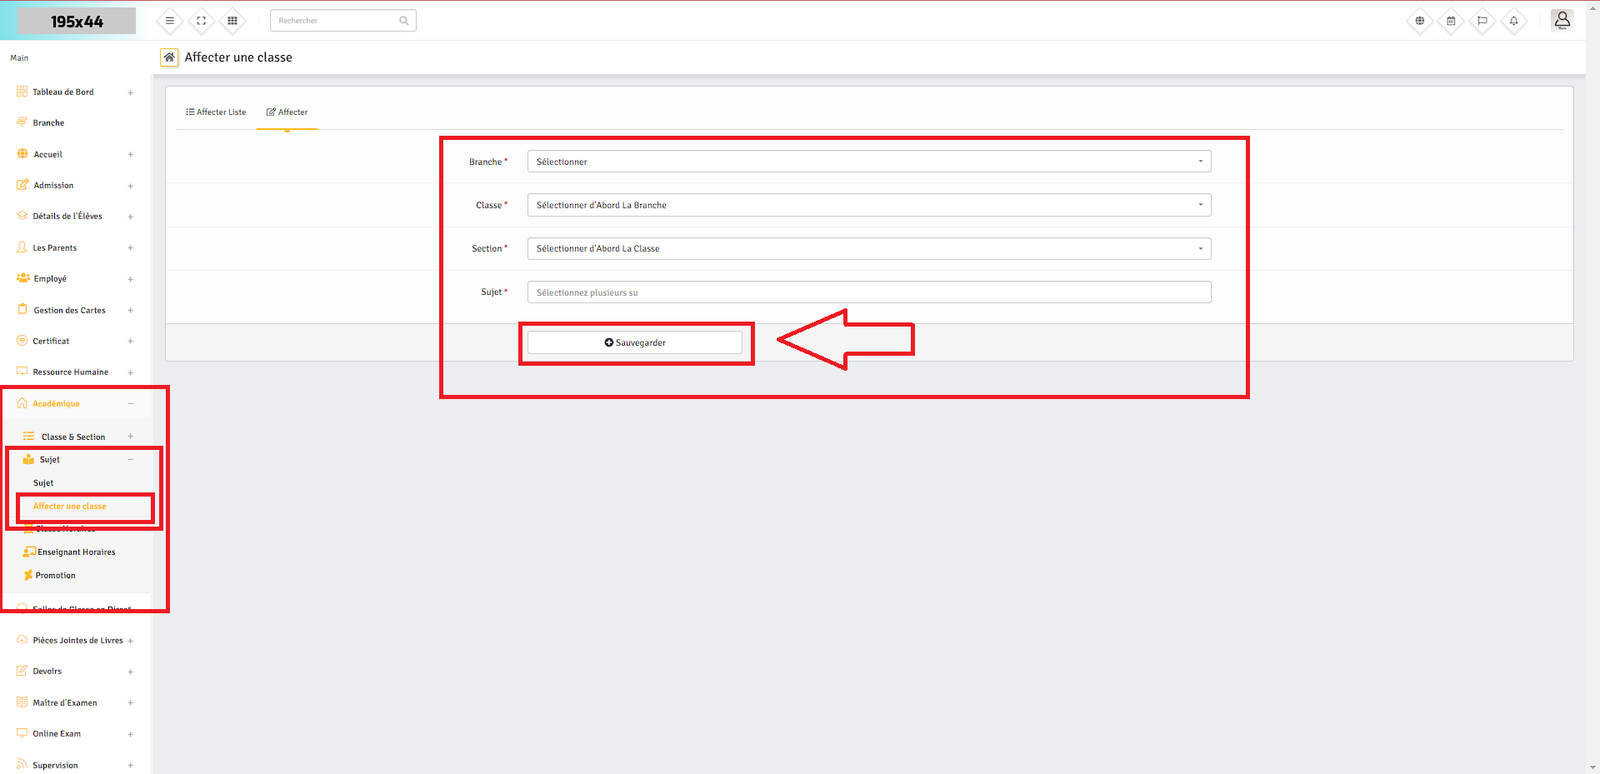Click the home icon beside page title
Viewport: 1600px width, 774px height.
click(170, 58)
